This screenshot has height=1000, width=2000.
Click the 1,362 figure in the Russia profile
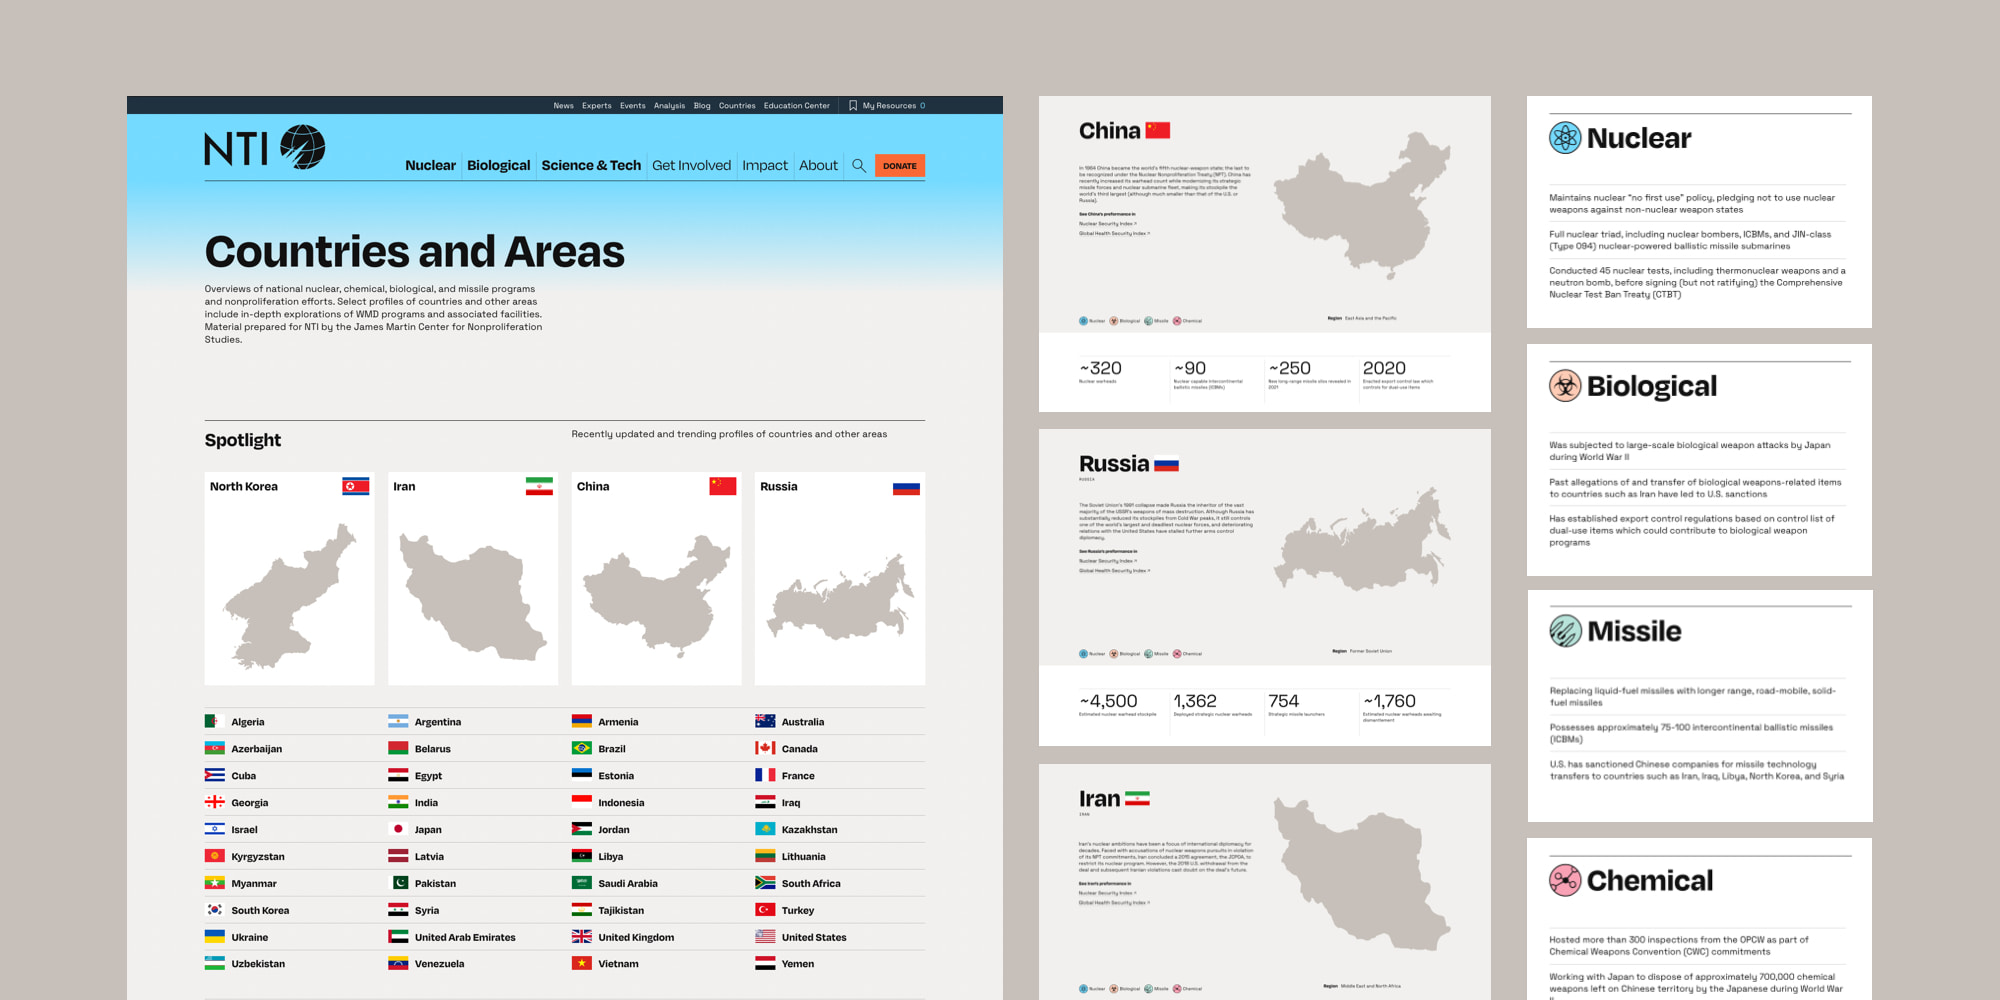tap(1195, 701)
